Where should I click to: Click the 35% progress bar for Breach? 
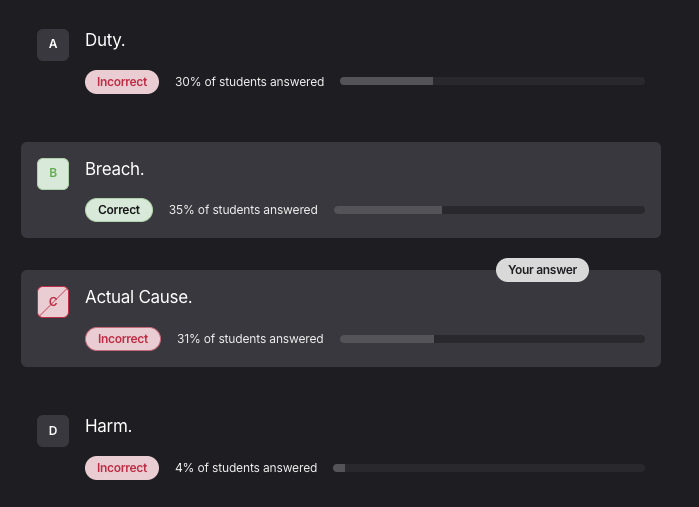(489, 210)
